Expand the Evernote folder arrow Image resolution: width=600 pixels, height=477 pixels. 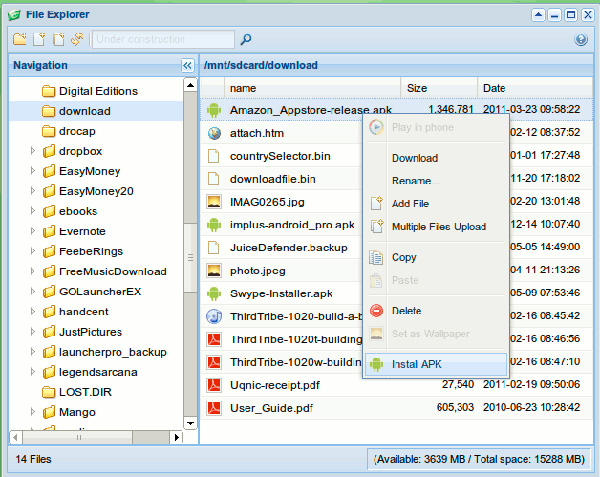point(33,231)
